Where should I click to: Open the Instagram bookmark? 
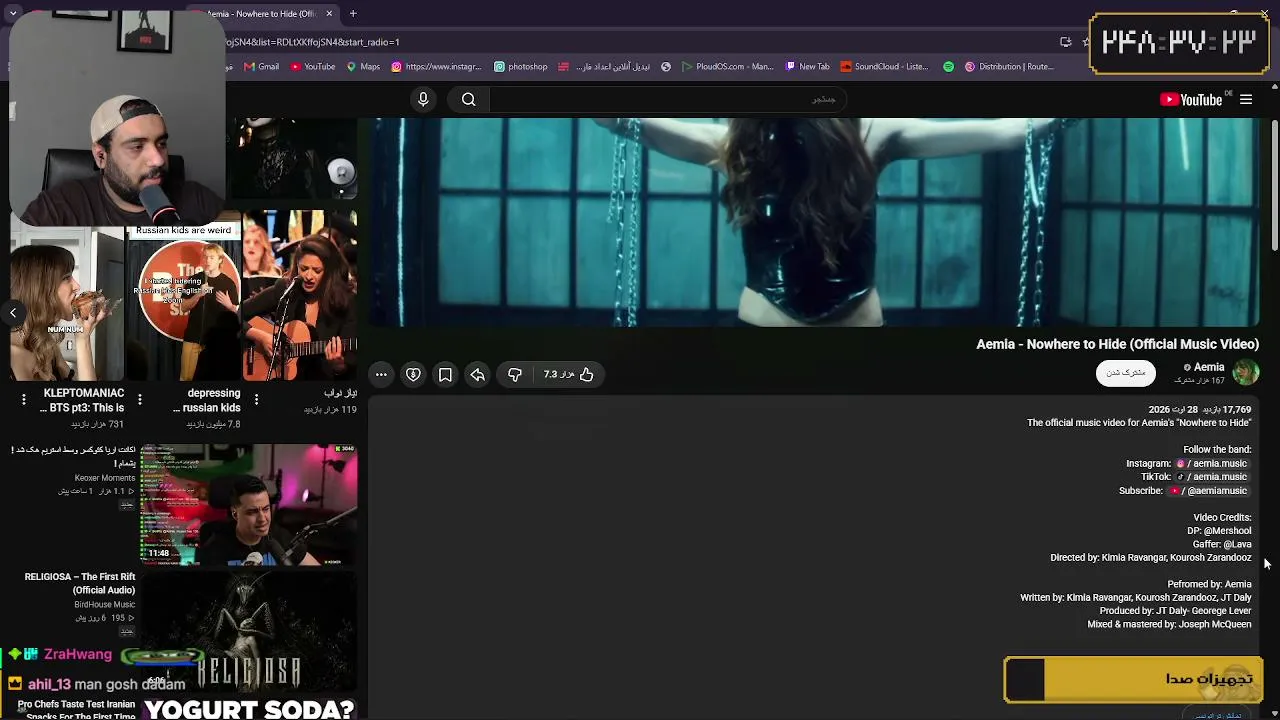tap(436, 67)
